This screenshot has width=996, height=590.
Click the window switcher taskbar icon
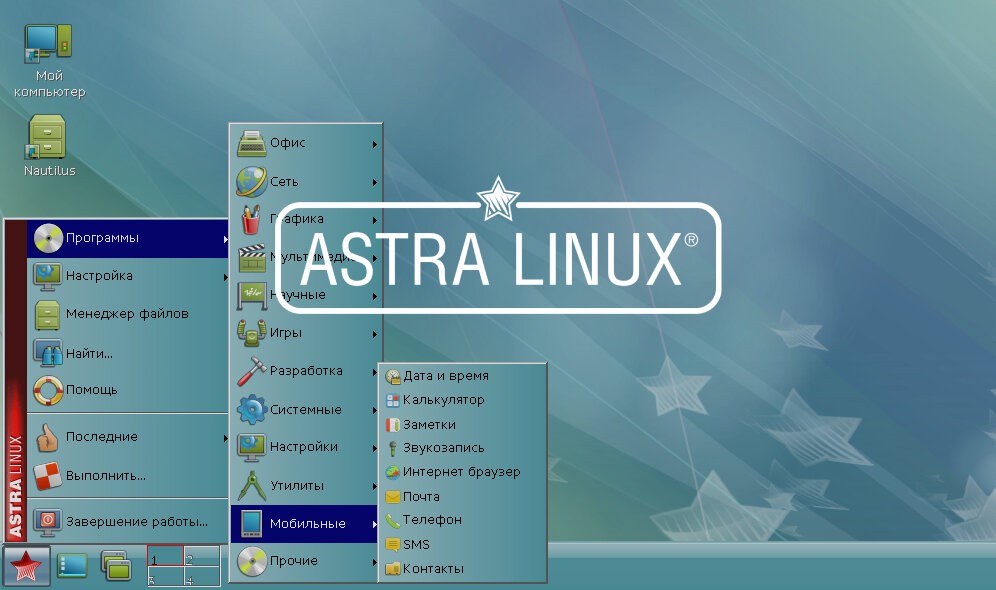(x=116, y=567)
